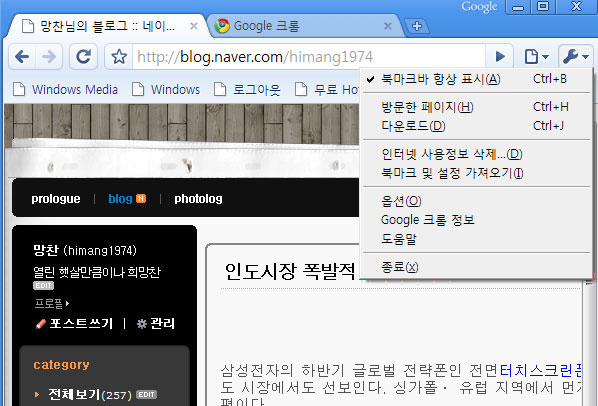Open 전체보기(257) category
This screenshot has width=598, height=406.
point(90,395)
